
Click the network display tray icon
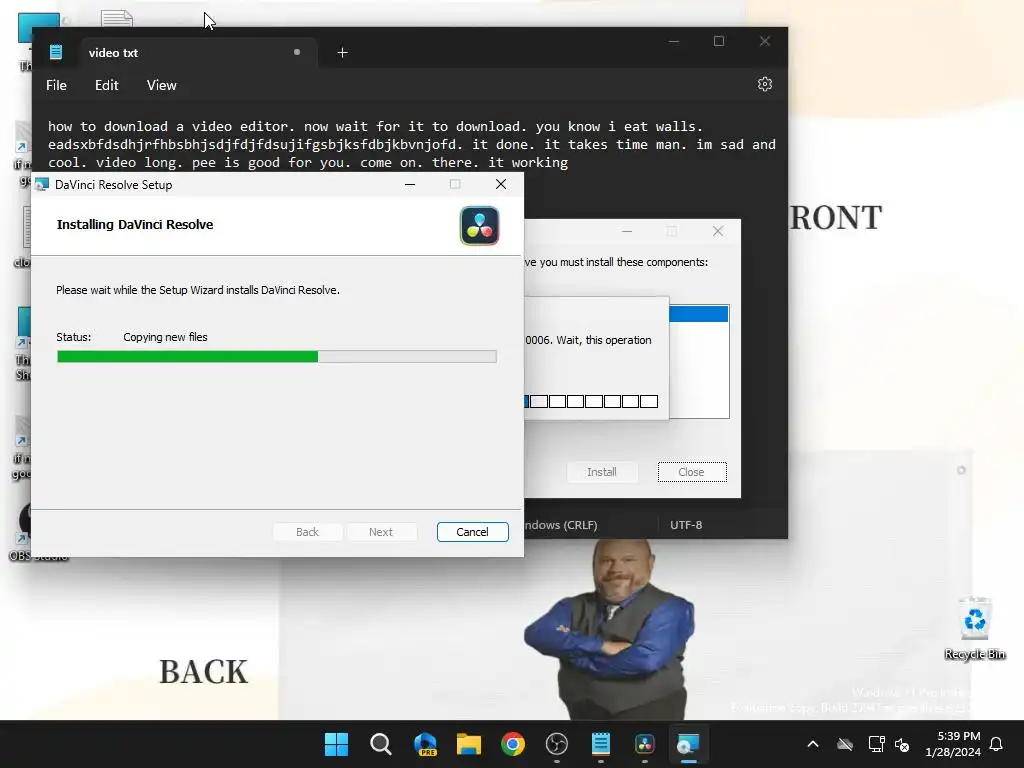(x=876, y=744)
